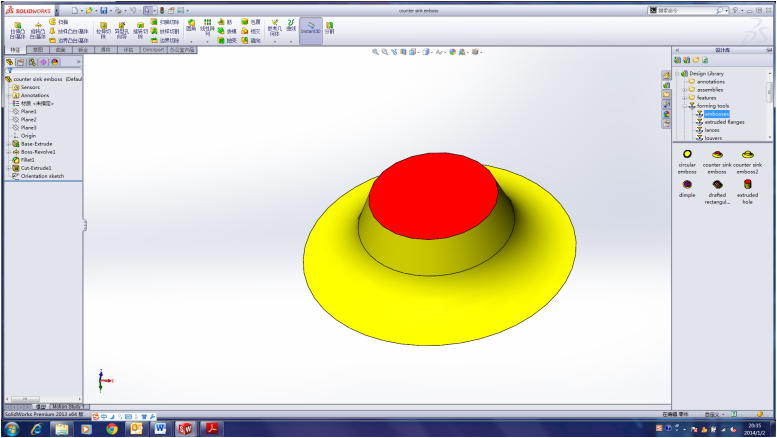Select the Extruded Boss/Base tool
The height and width of the screenshot is (438, 777).
tap(17, 30)
